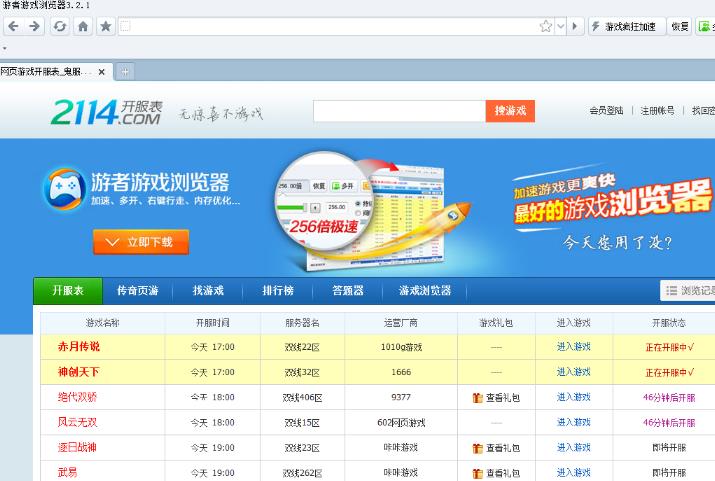Go to the browser home page icon

point(83,26)
